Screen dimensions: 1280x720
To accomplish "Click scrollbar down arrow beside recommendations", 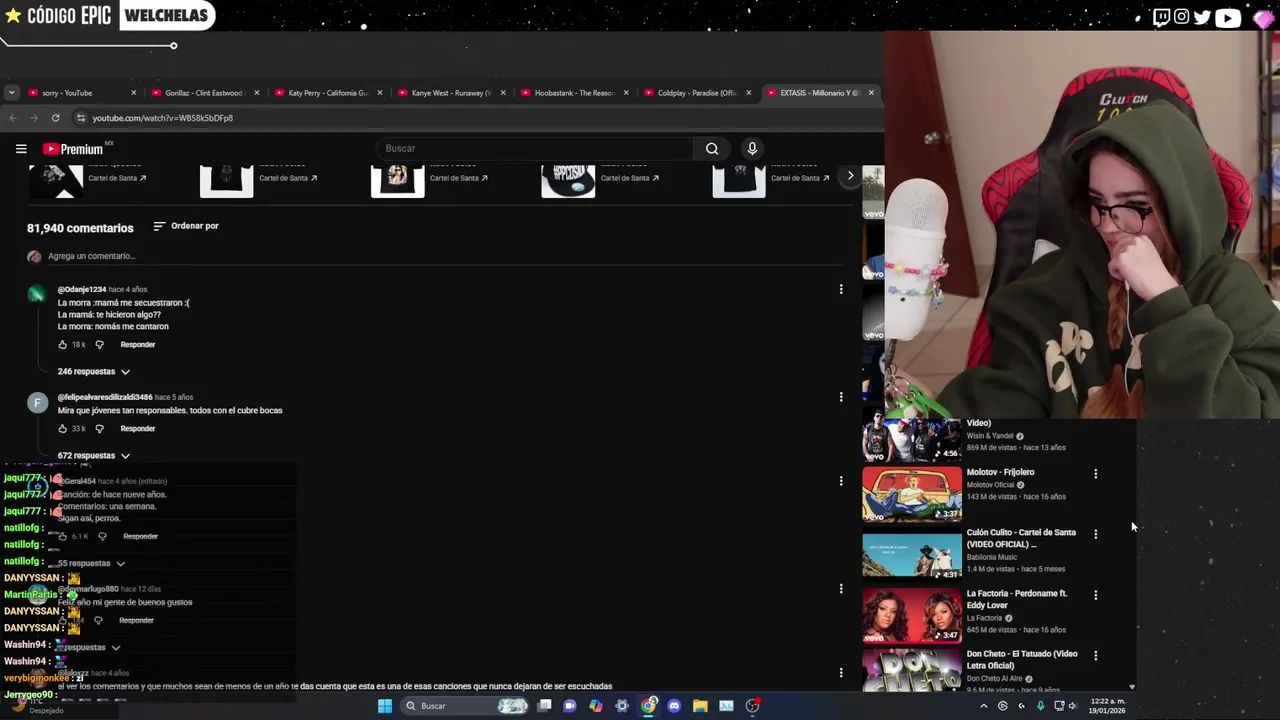I will [x=1132, y=687].
